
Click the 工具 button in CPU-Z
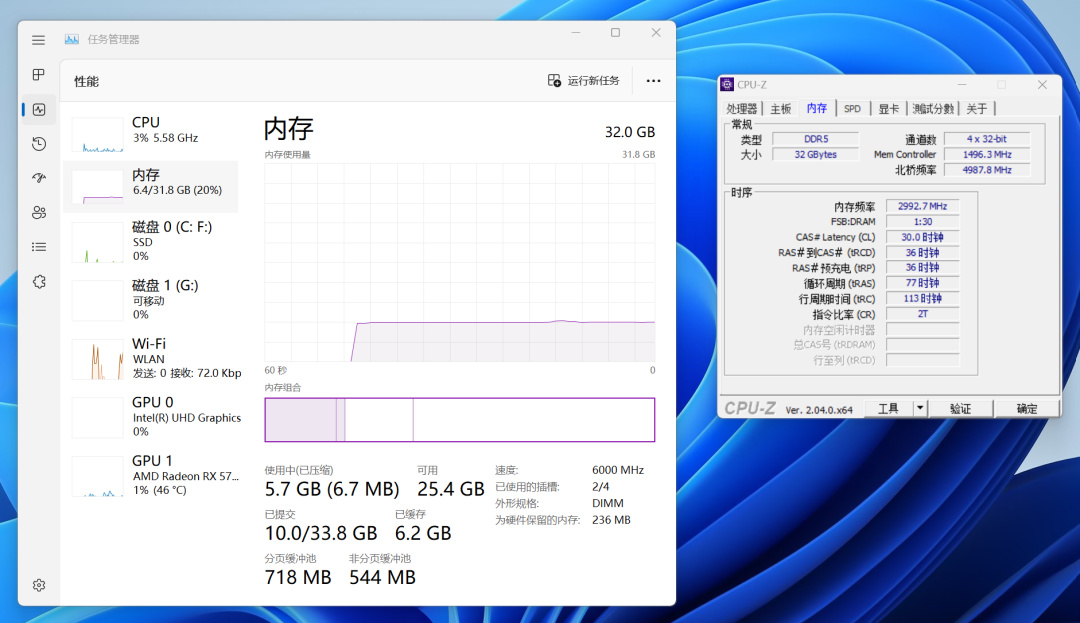pos(888,409)
